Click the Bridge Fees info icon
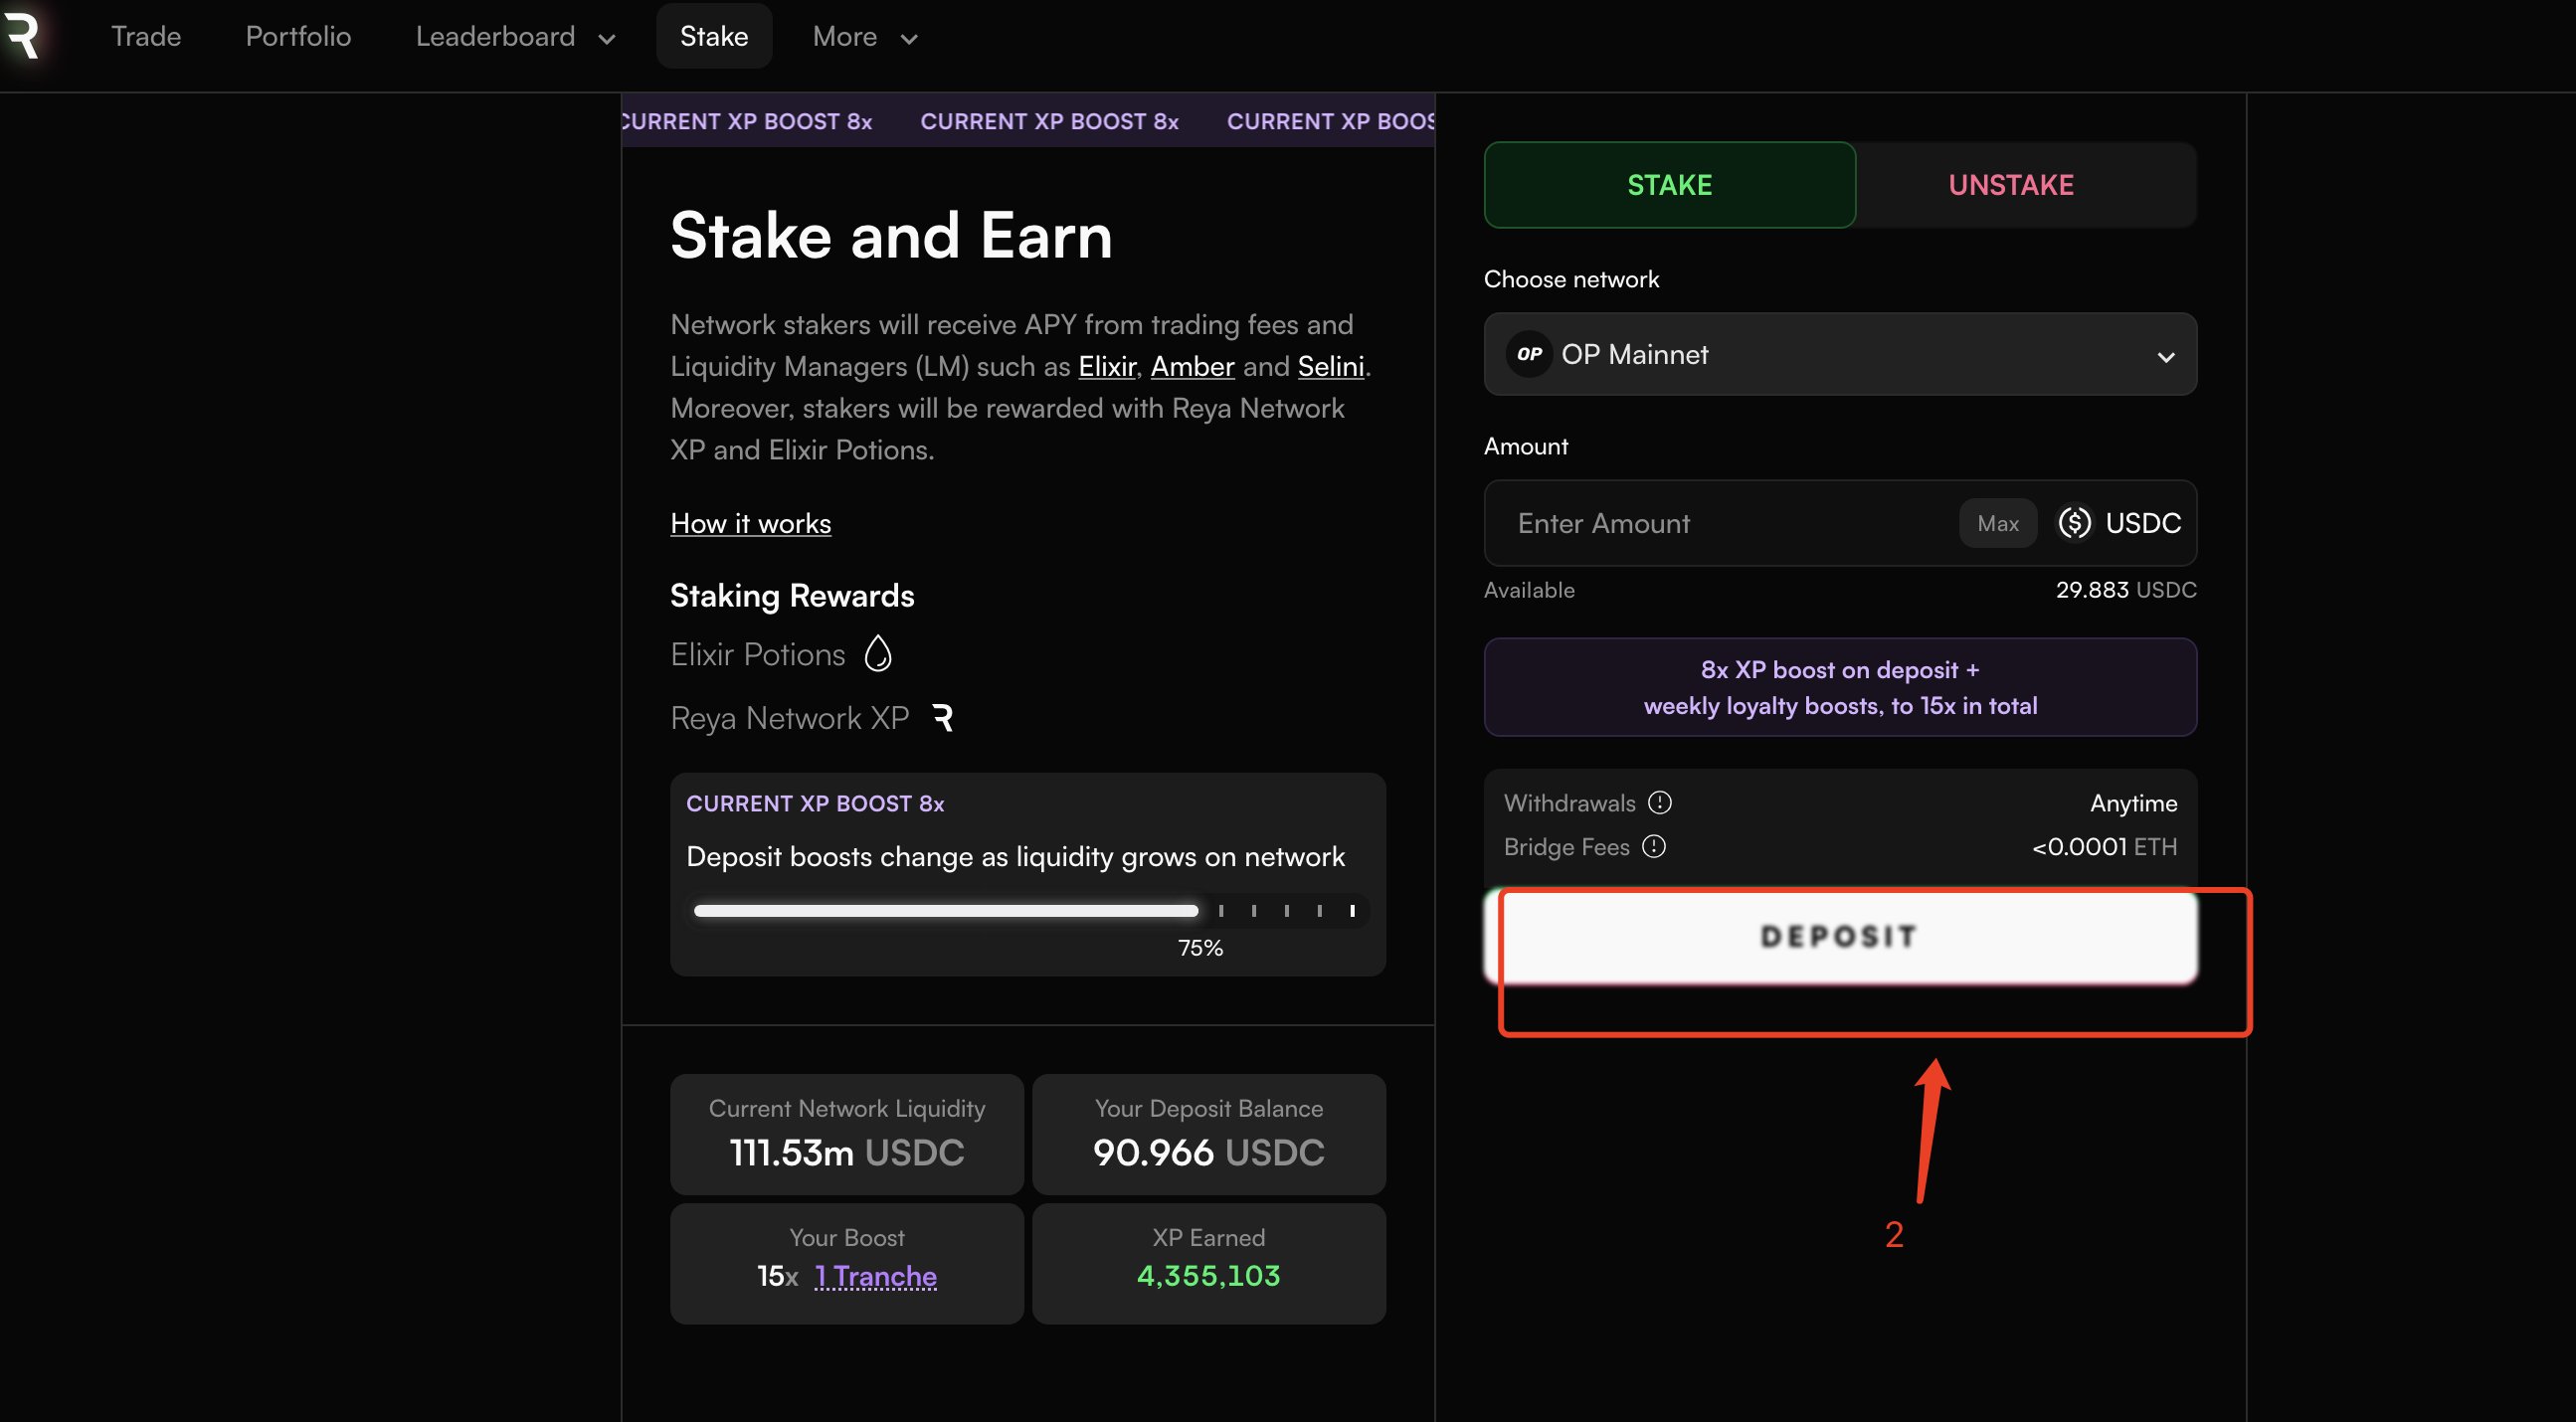 (1654, 847)
